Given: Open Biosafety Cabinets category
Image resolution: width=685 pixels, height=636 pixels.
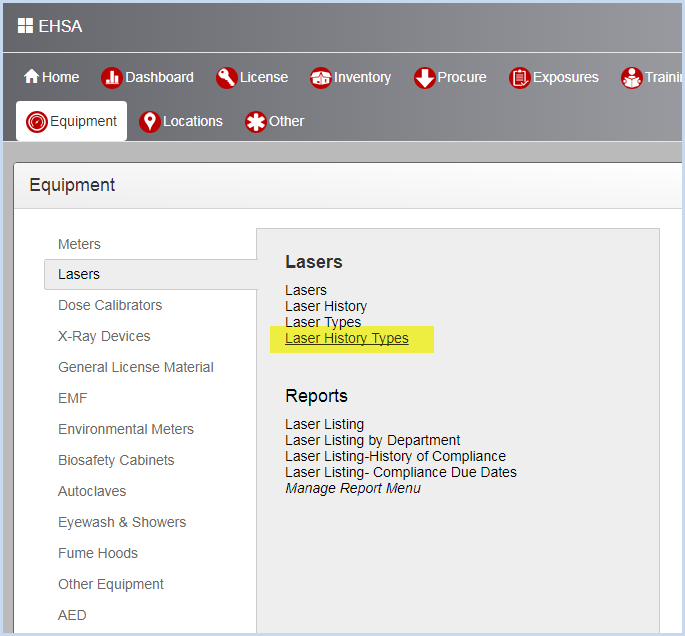Looking at the screenshot, I should click(116, 460).
